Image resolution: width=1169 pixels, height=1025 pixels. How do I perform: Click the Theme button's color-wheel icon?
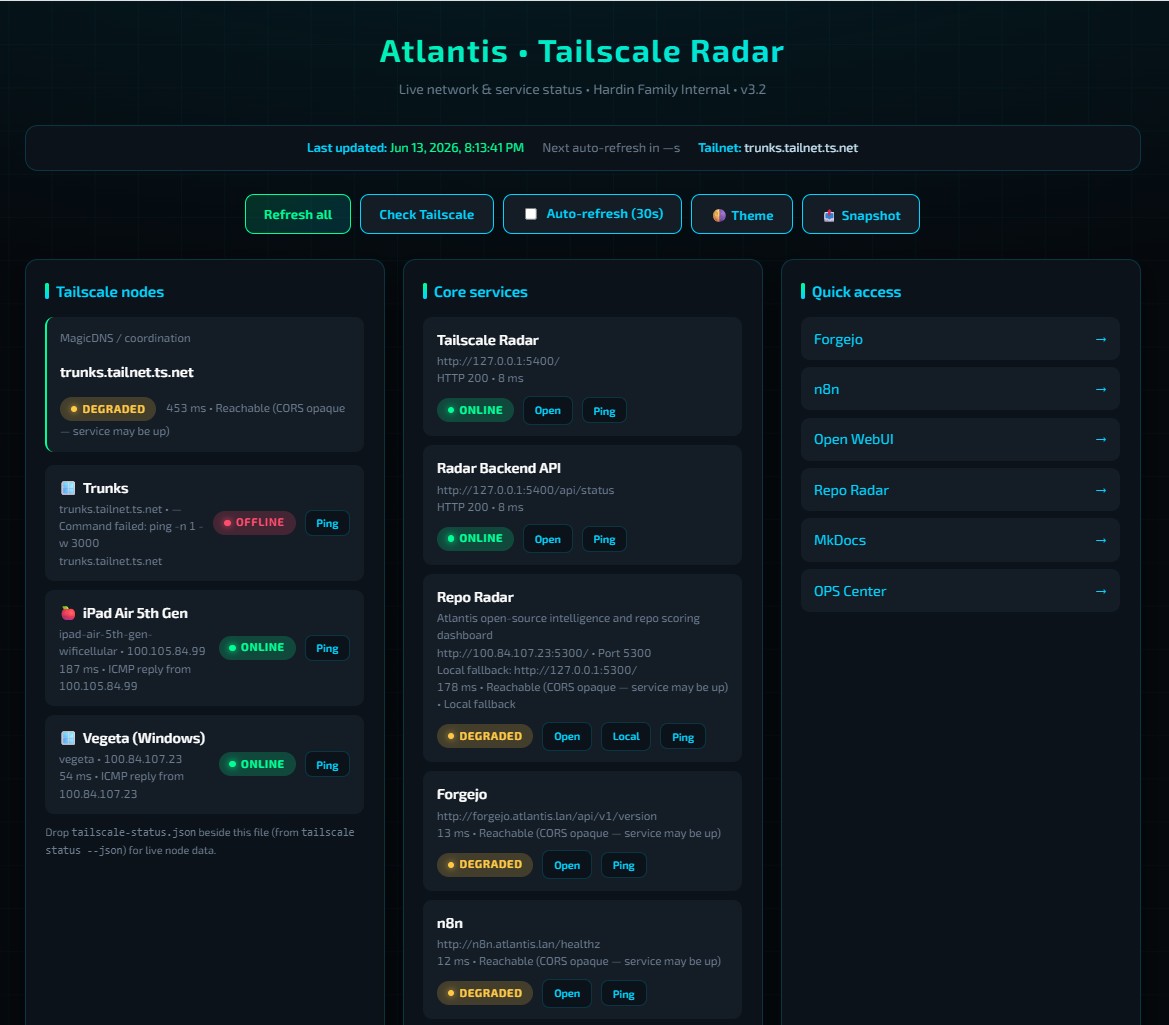point(719,215)
